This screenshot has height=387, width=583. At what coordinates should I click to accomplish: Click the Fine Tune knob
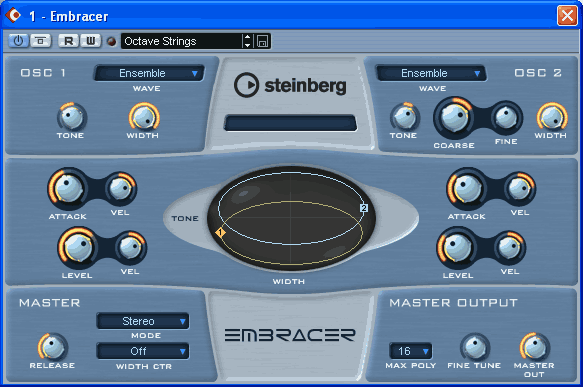coord(474,347)
